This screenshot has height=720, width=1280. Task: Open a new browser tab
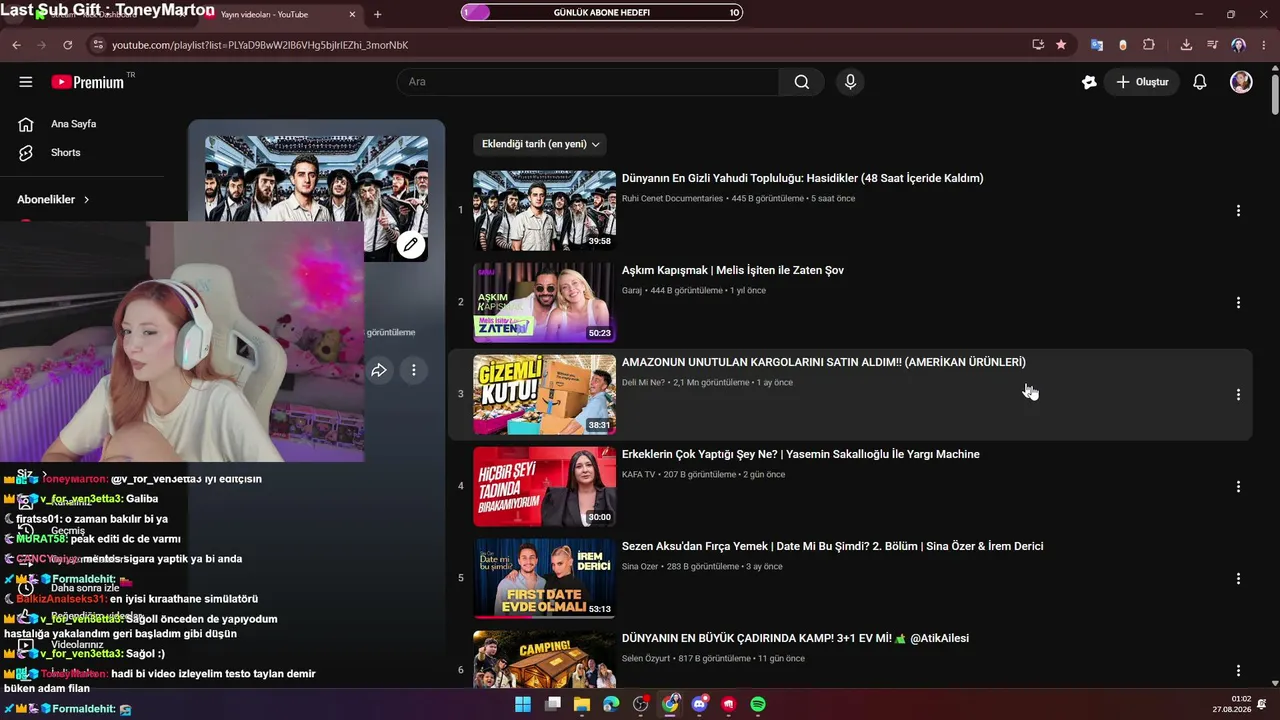click(377, 14)
